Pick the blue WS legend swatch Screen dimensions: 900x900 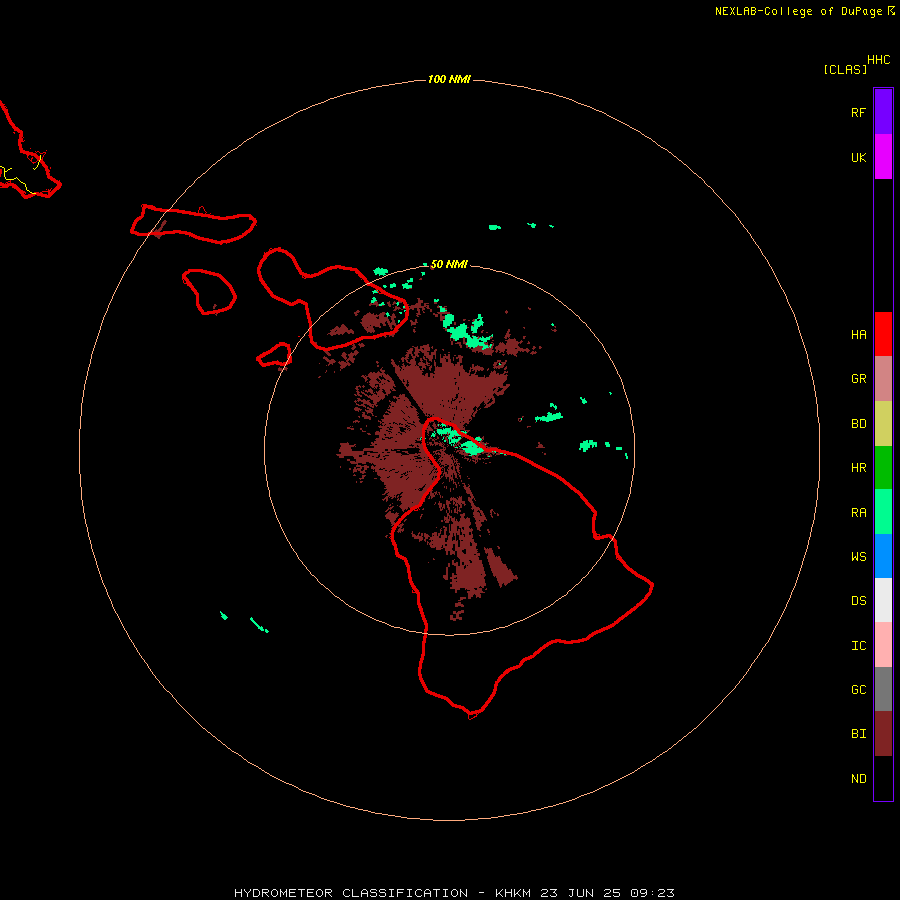pyautogui.click(x=883, y=556)
